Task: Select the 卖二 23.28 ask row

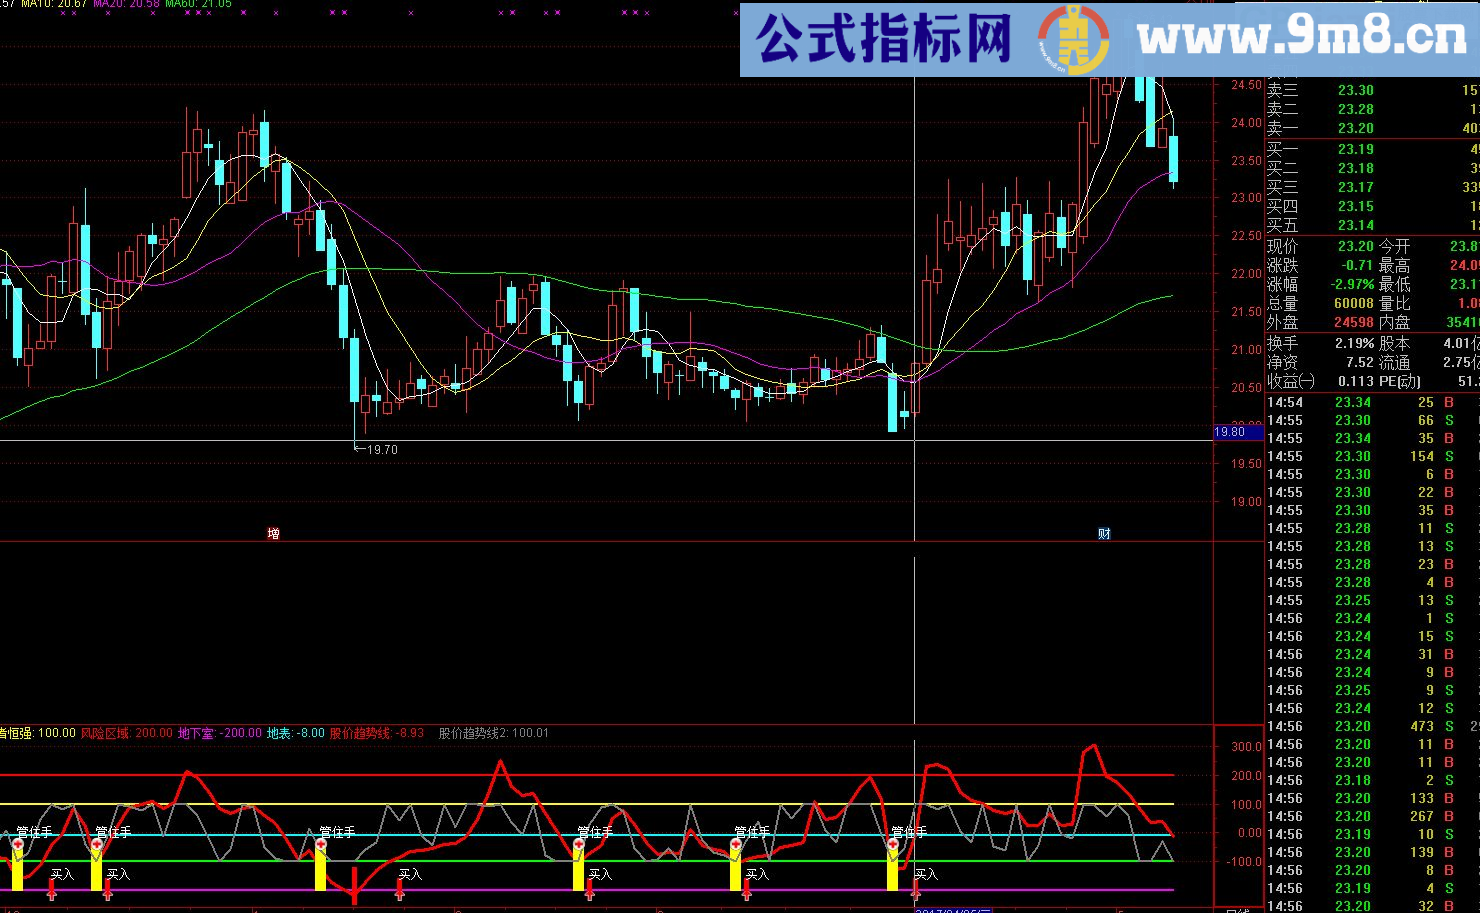Action: tap(1373, 109)
